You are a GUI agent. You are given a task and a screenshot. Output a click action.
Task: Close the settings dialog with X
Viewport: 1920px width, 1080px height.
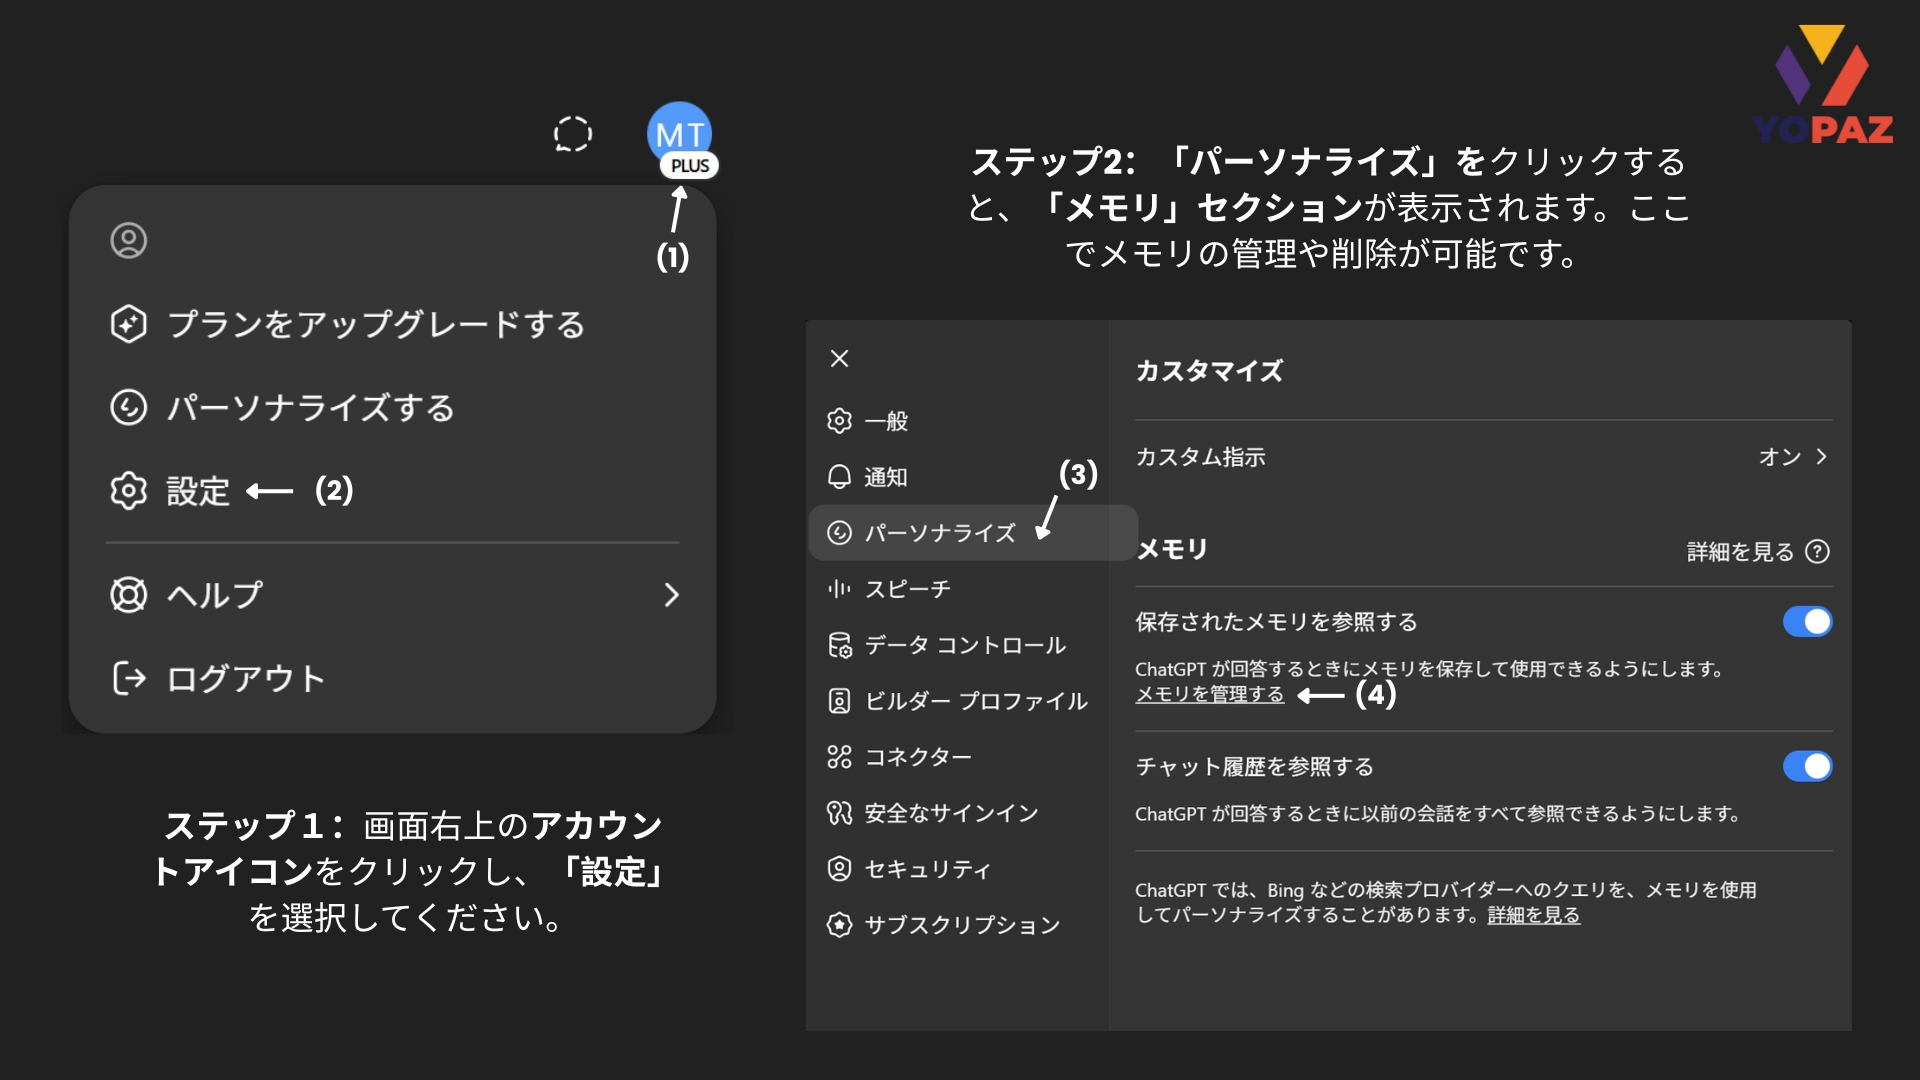click(839, 358)
